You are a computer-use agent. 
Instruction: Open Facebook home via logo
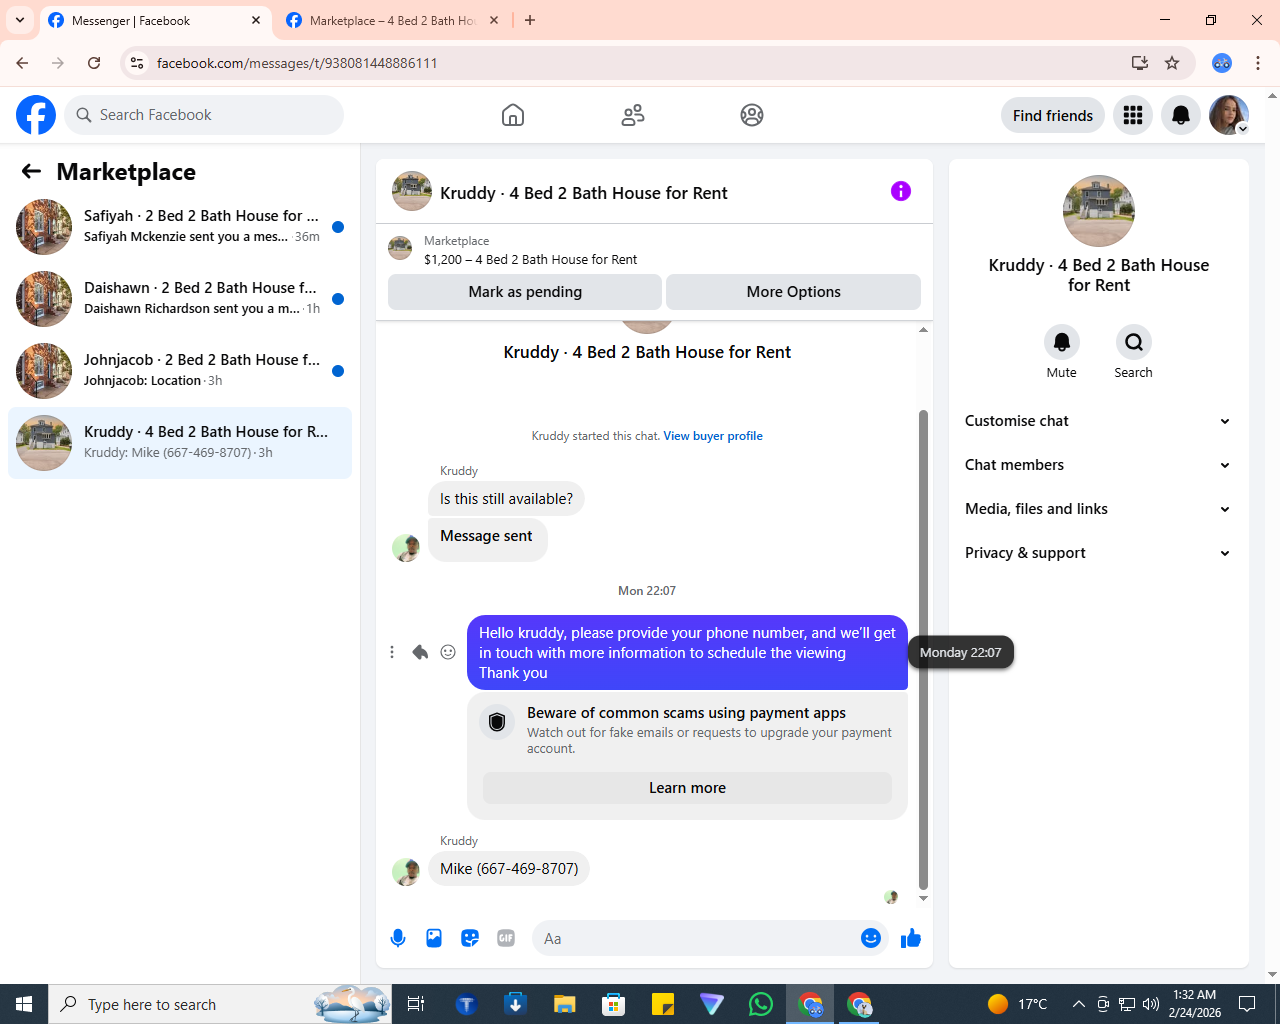(x=36, y=115)
